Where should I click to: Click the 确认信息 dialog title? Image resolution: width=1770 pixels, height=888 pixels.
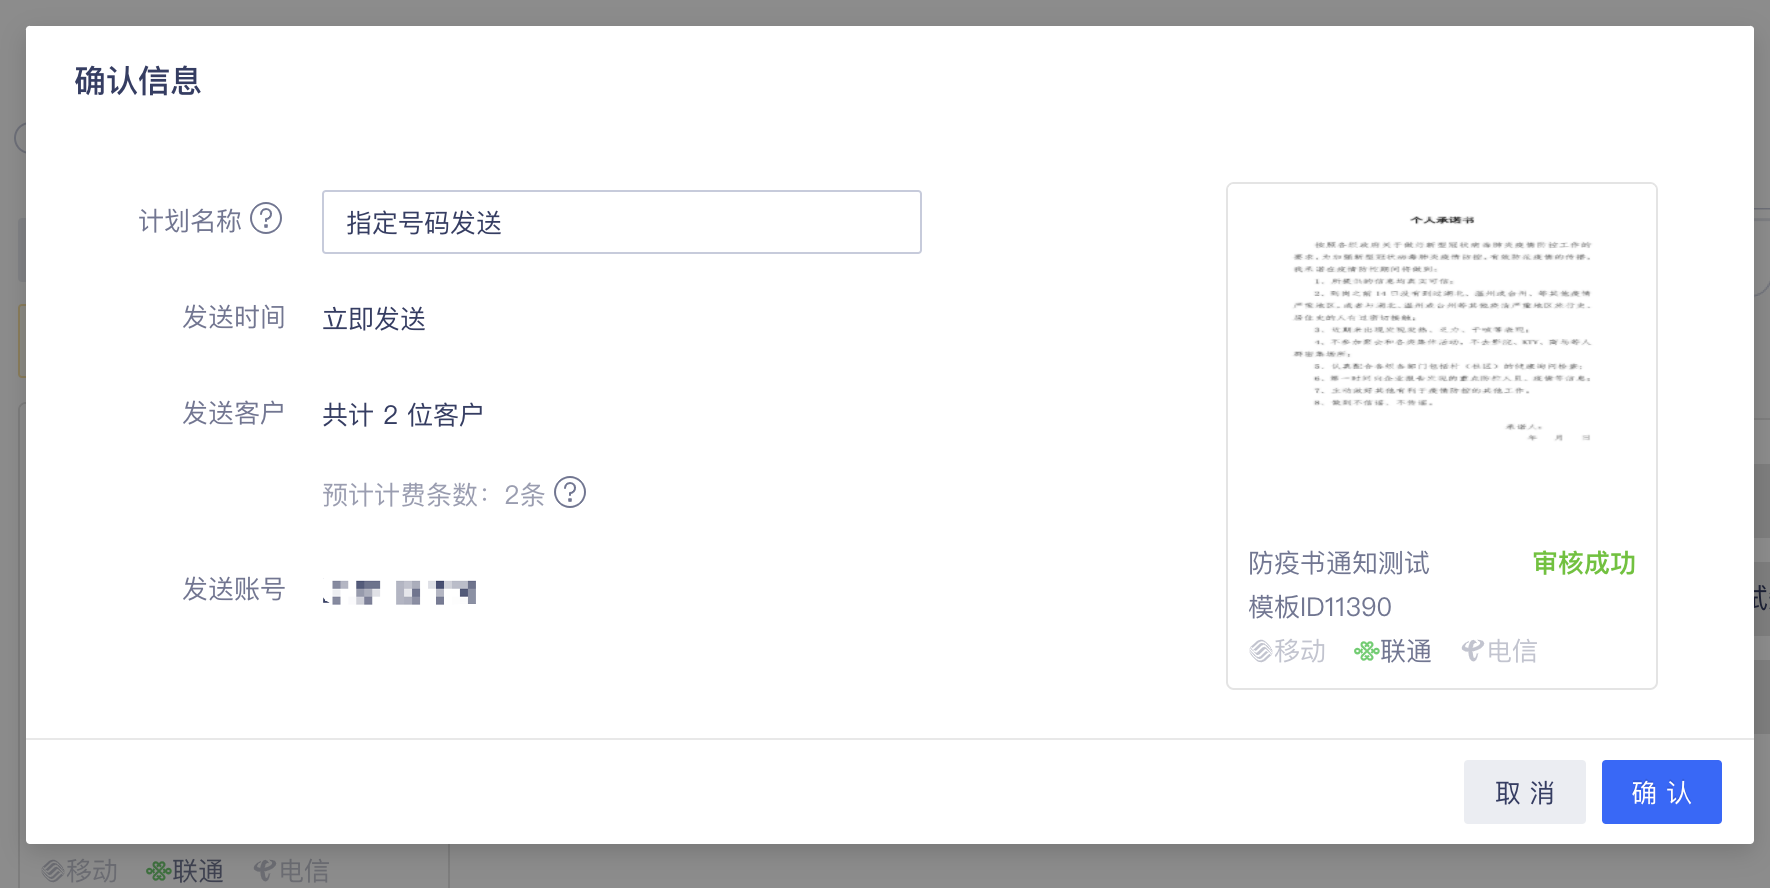tap(138, 80)
